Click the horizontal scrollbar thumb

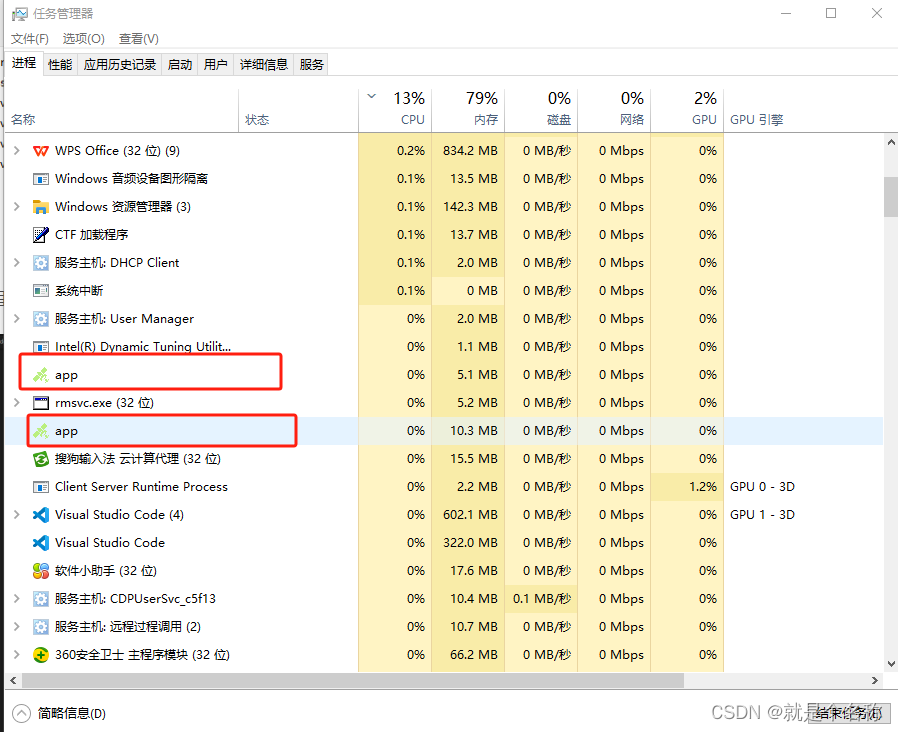point(353,680)
